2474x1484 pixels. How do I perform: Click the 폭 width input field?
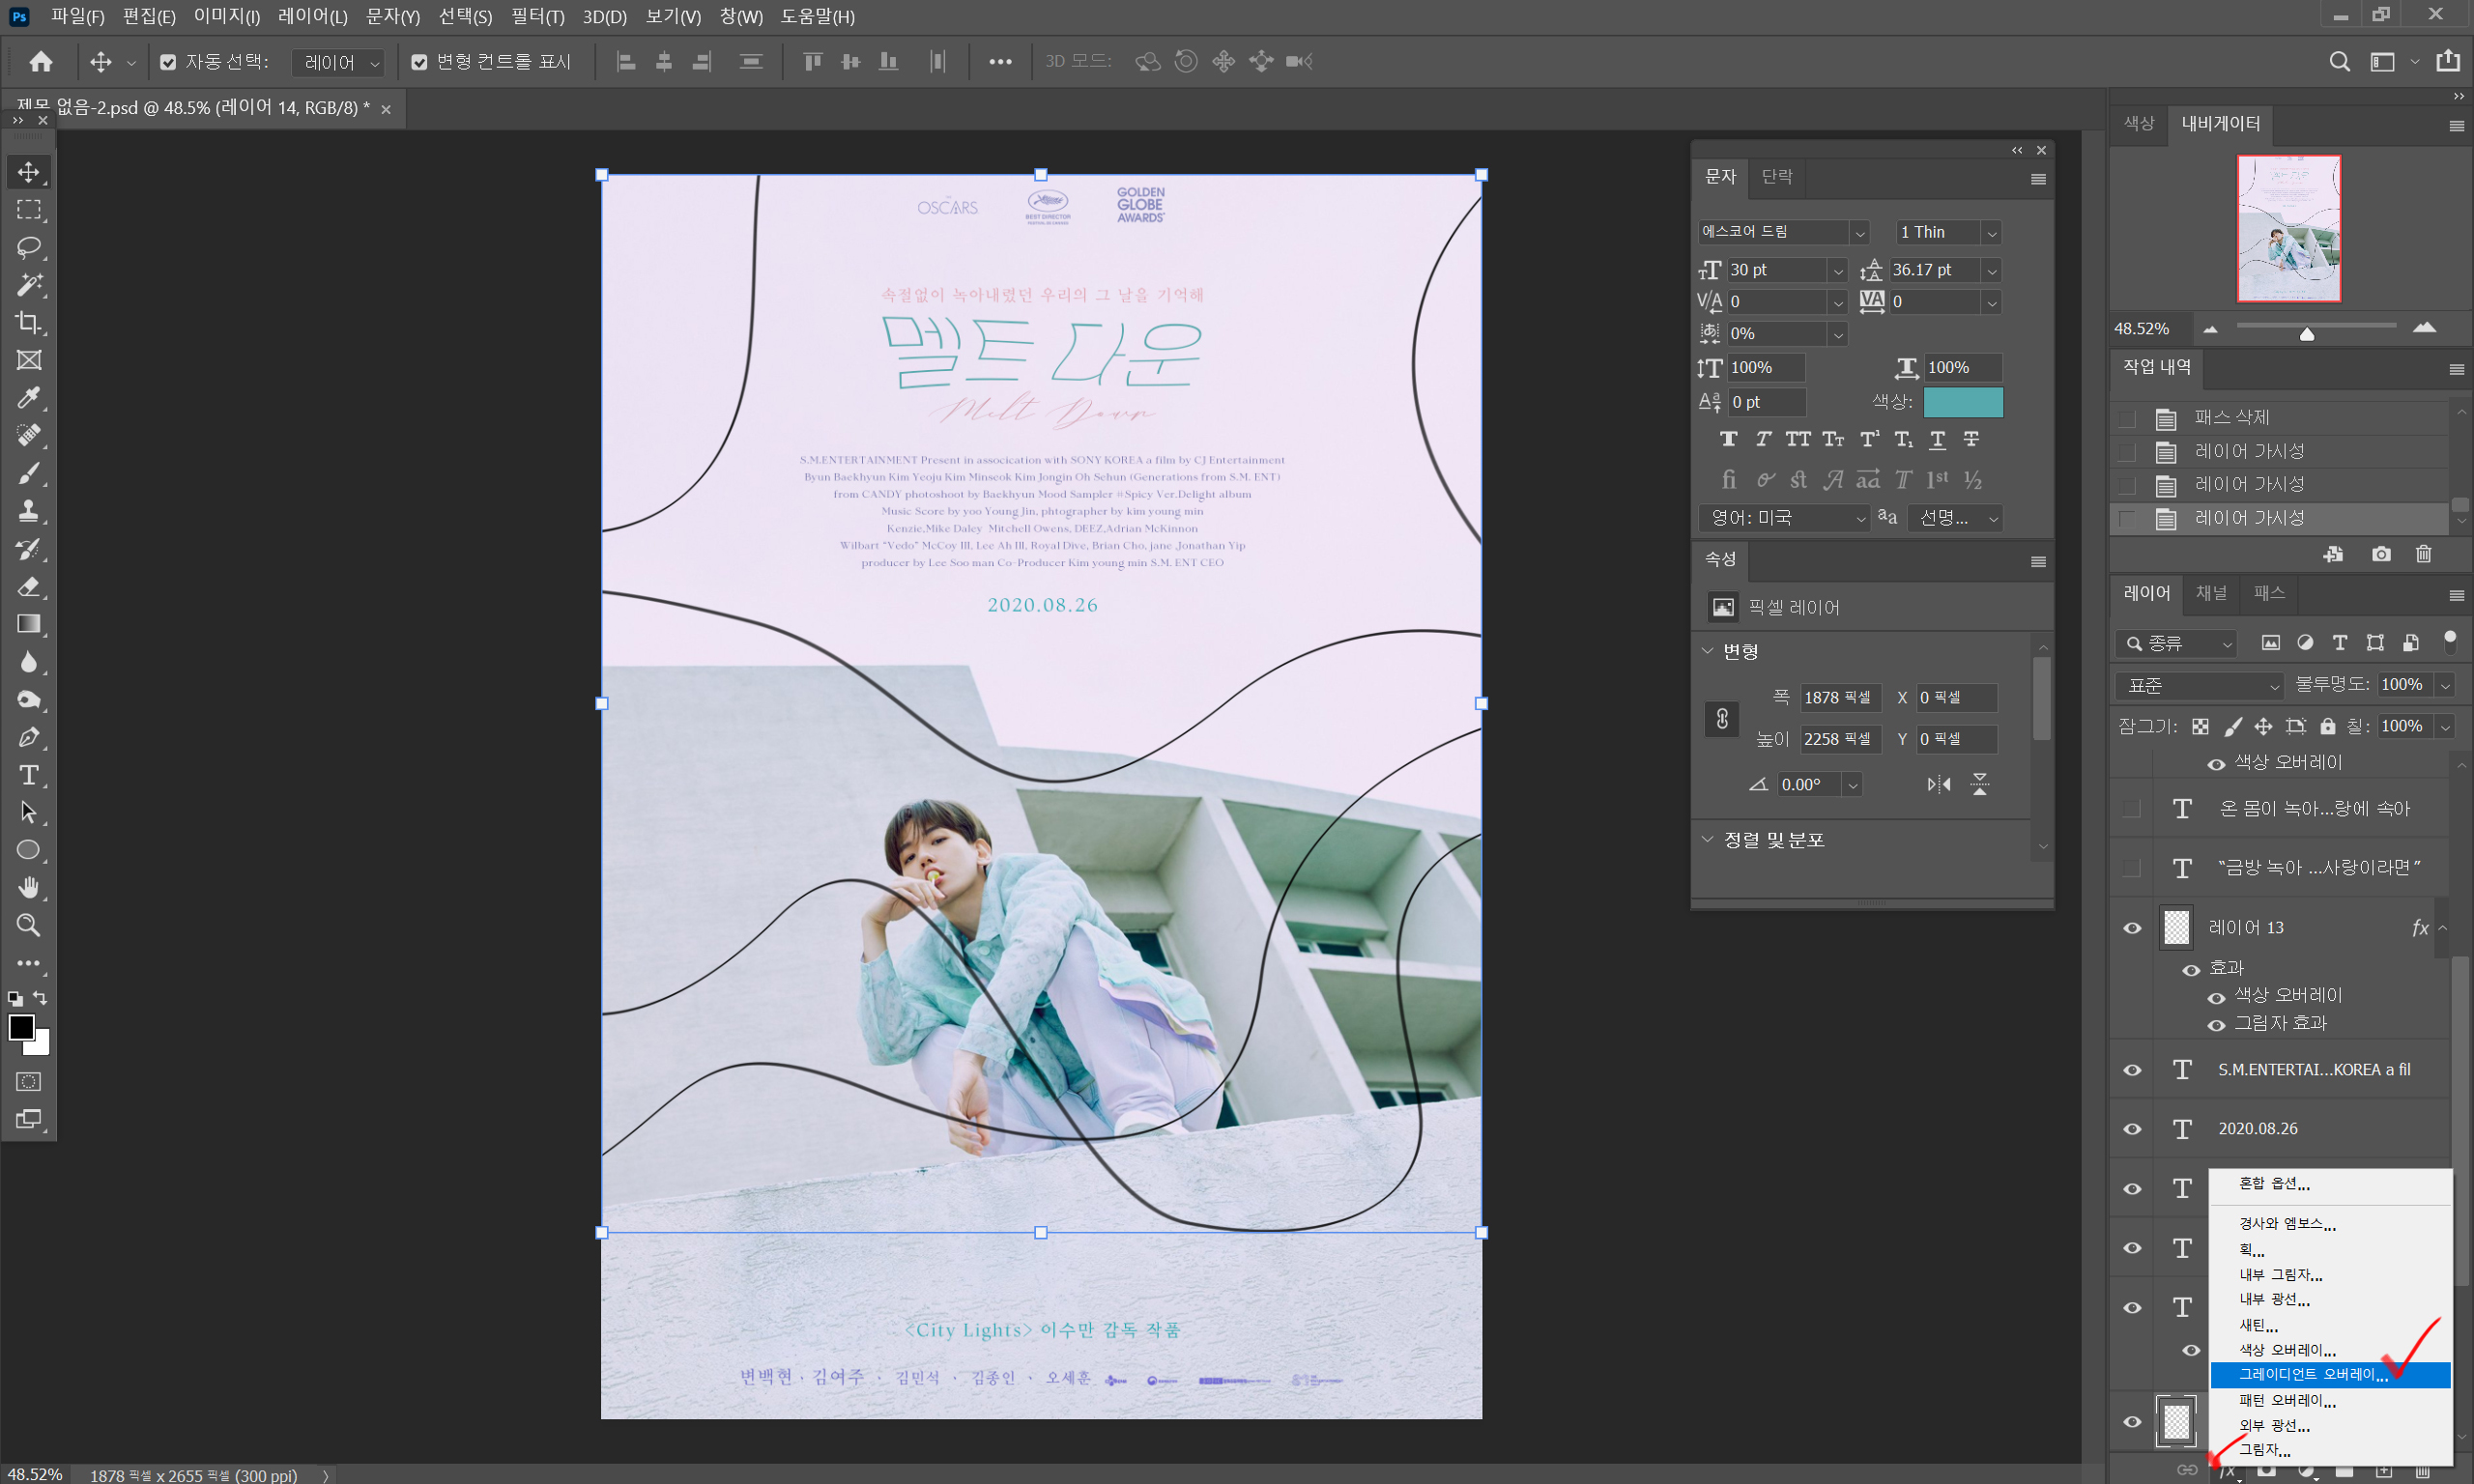pos(1840,698)
